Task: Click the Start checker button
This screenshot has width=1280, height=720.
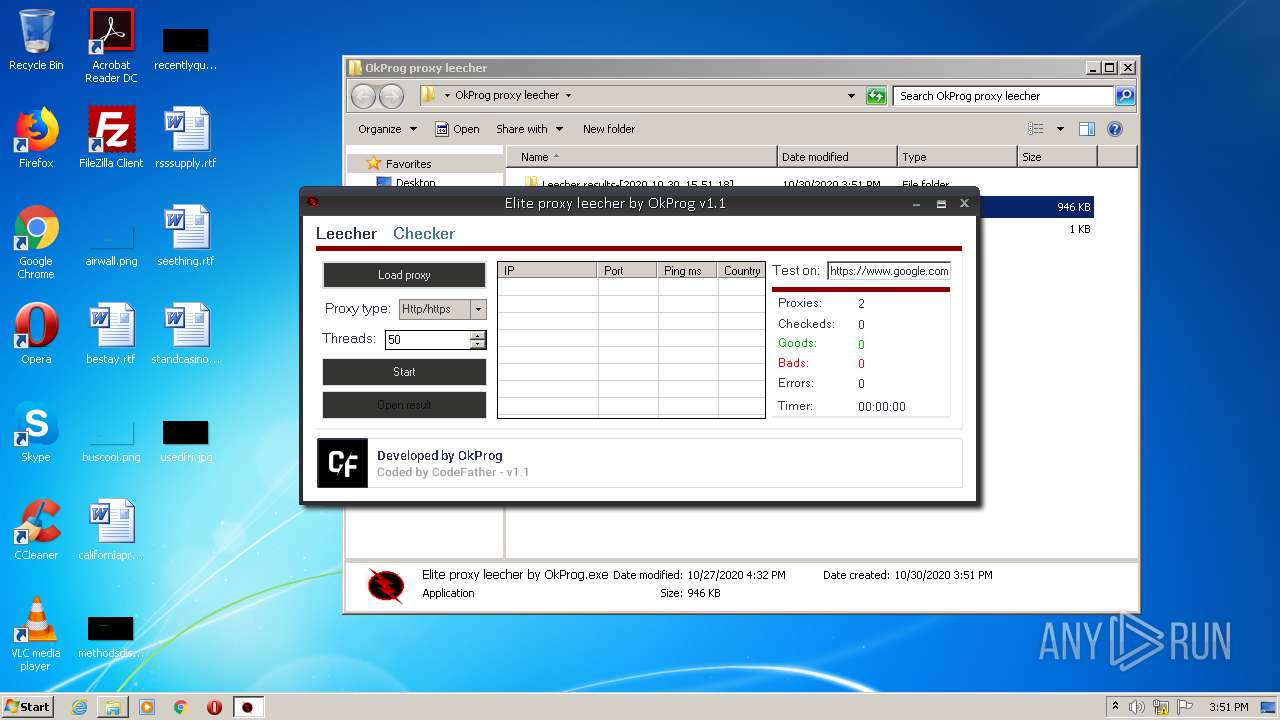Action: pyautogui.click(x=404, y=371)
